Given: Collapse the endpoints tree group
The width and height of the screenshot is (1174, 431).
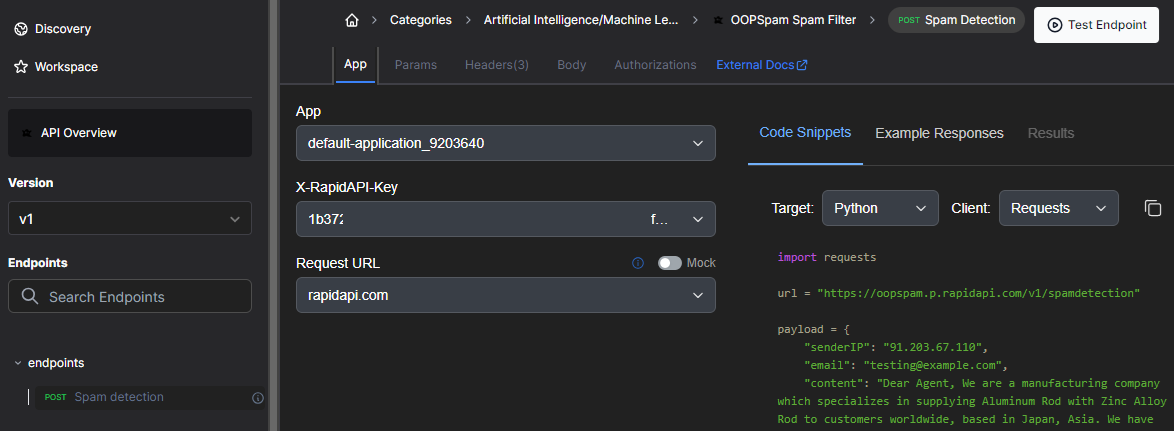Looking at the screenshot, I should coord(18,363).
